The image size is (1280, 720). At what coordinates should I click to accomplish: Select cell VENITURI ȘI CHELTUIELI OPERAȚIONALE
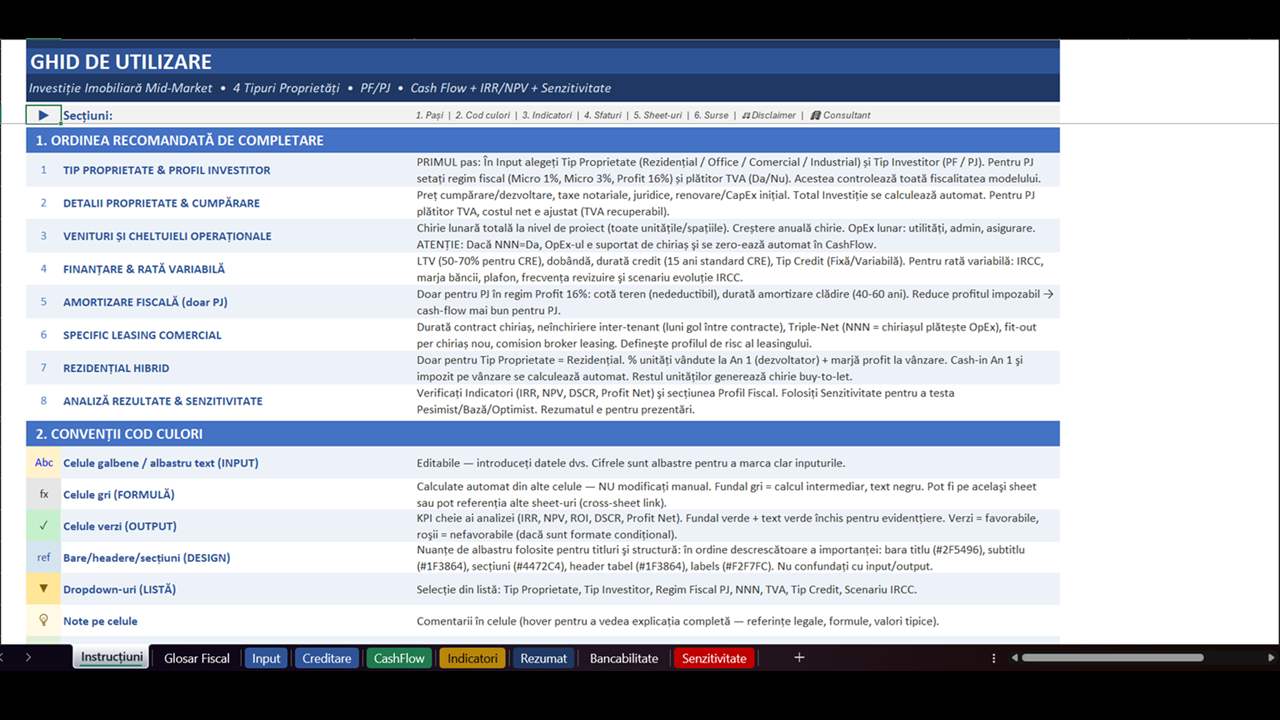238,236
